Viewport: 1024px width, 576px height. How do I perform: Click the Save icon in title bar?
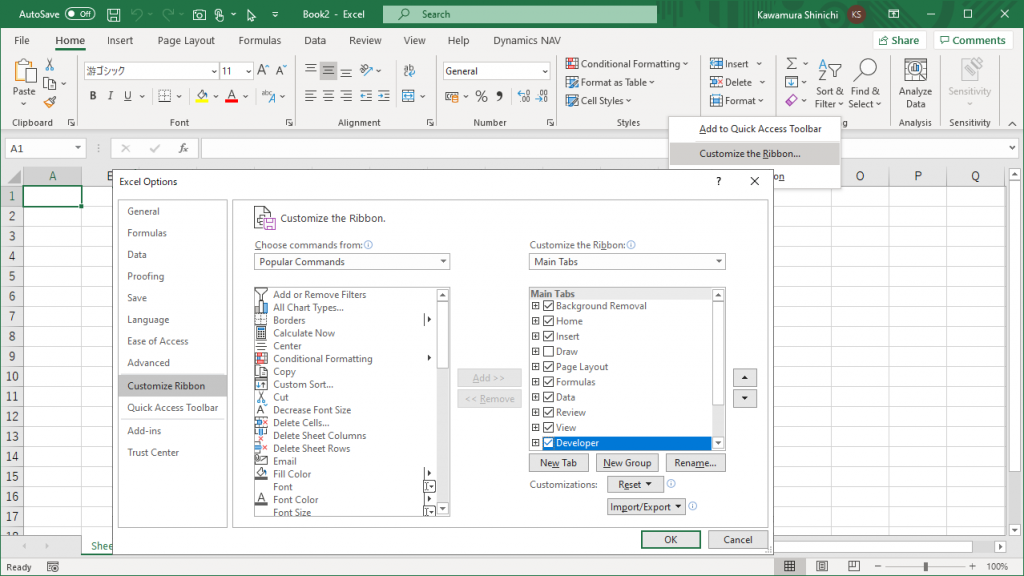click(x=113, y=14)
